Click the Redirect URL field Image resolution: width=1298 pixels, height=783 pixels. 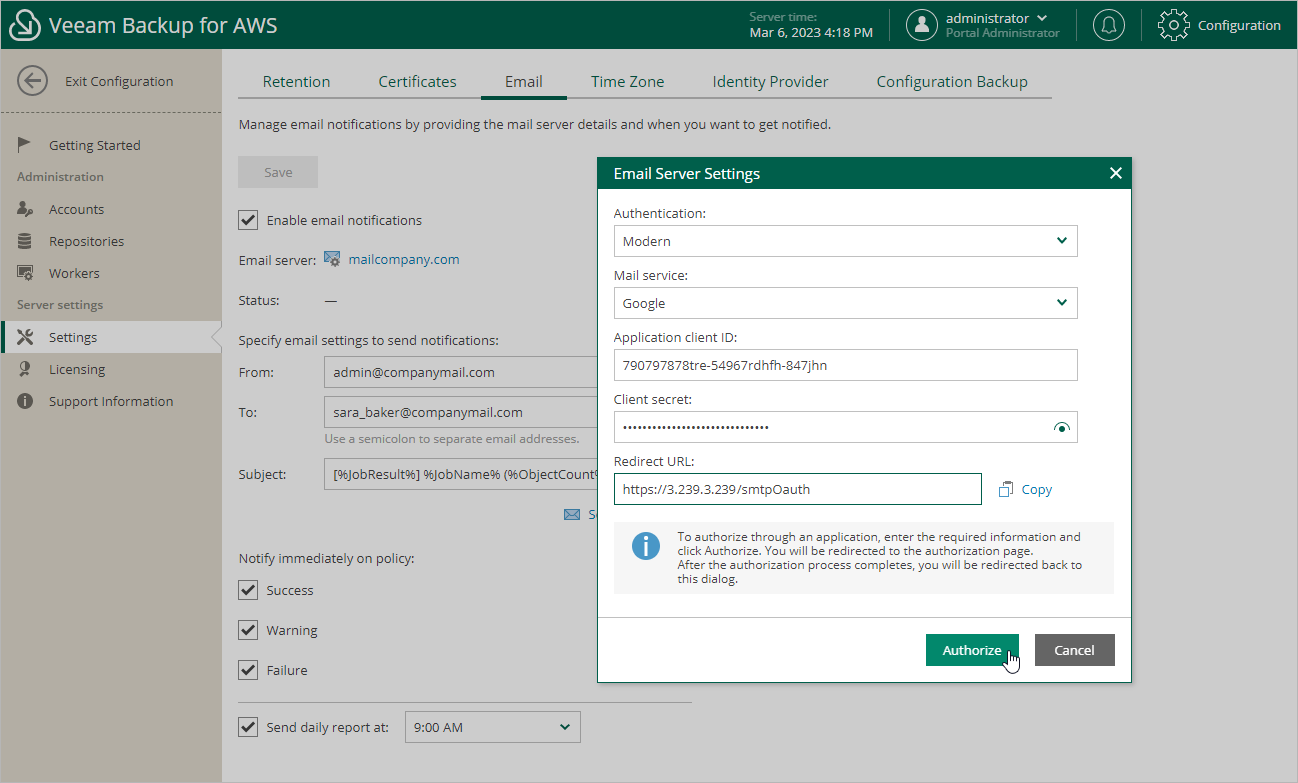coord(798,489)
